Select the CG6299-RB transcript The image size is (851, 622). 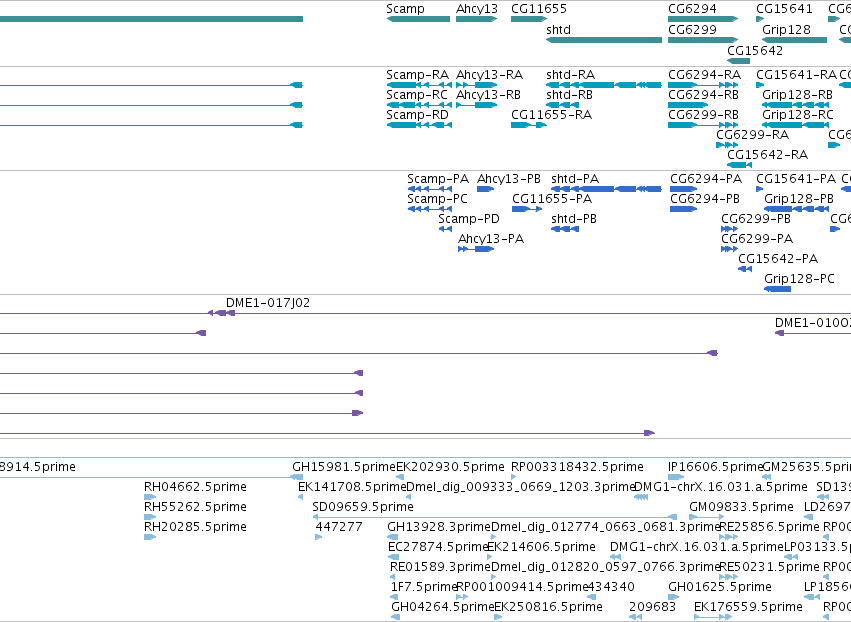[703, 125]
